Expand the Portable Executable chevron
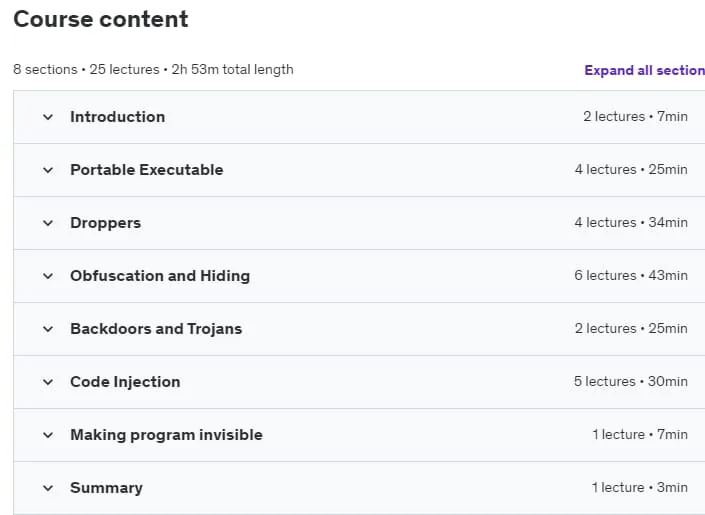705x515 pixels. click(48, 170)
